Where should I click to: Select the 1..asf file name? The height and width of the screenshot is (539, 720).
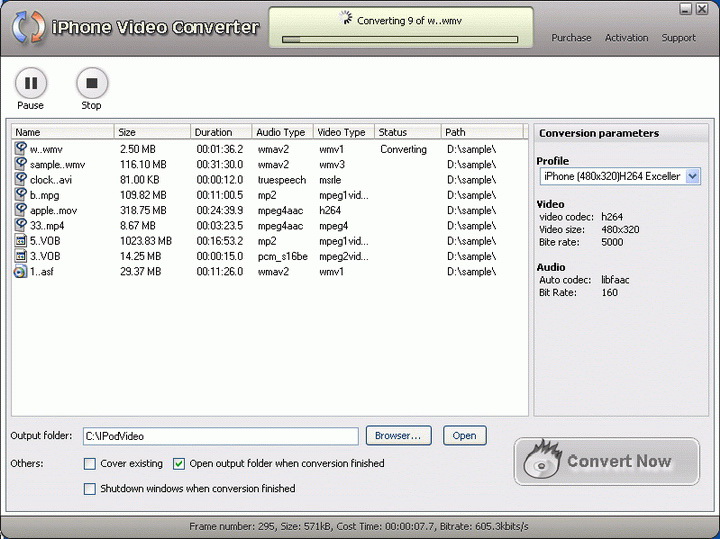(42, 272)
